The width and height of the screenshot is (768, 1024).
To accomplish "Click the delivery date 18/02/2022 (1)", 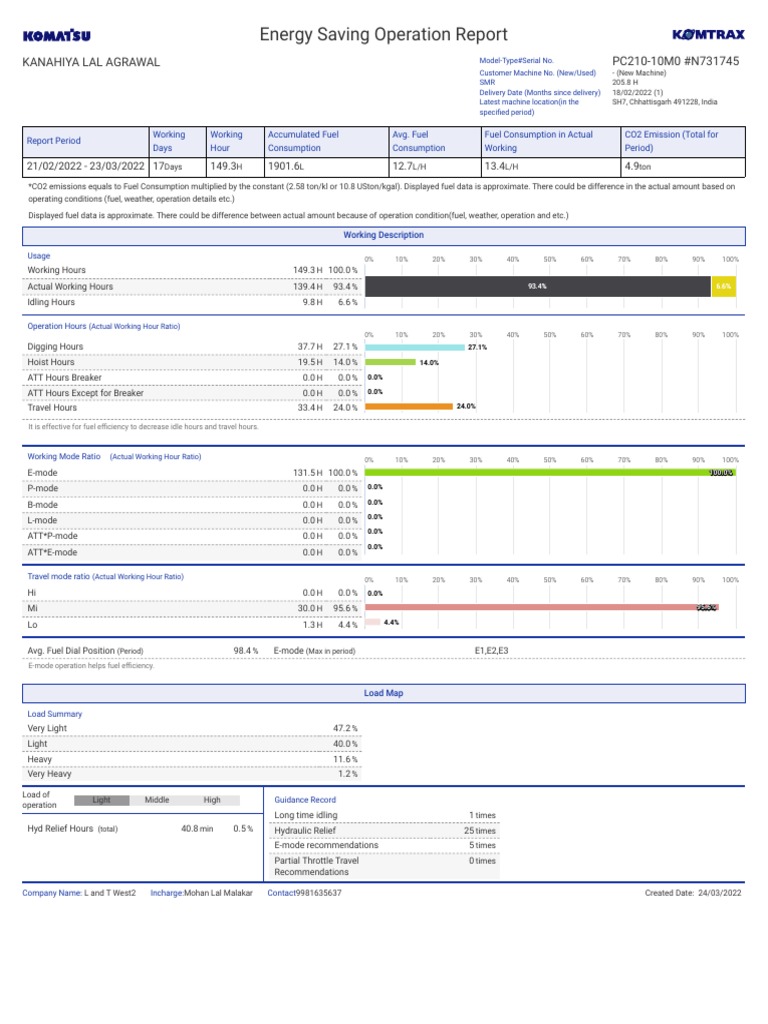I will tap(637, 92).
